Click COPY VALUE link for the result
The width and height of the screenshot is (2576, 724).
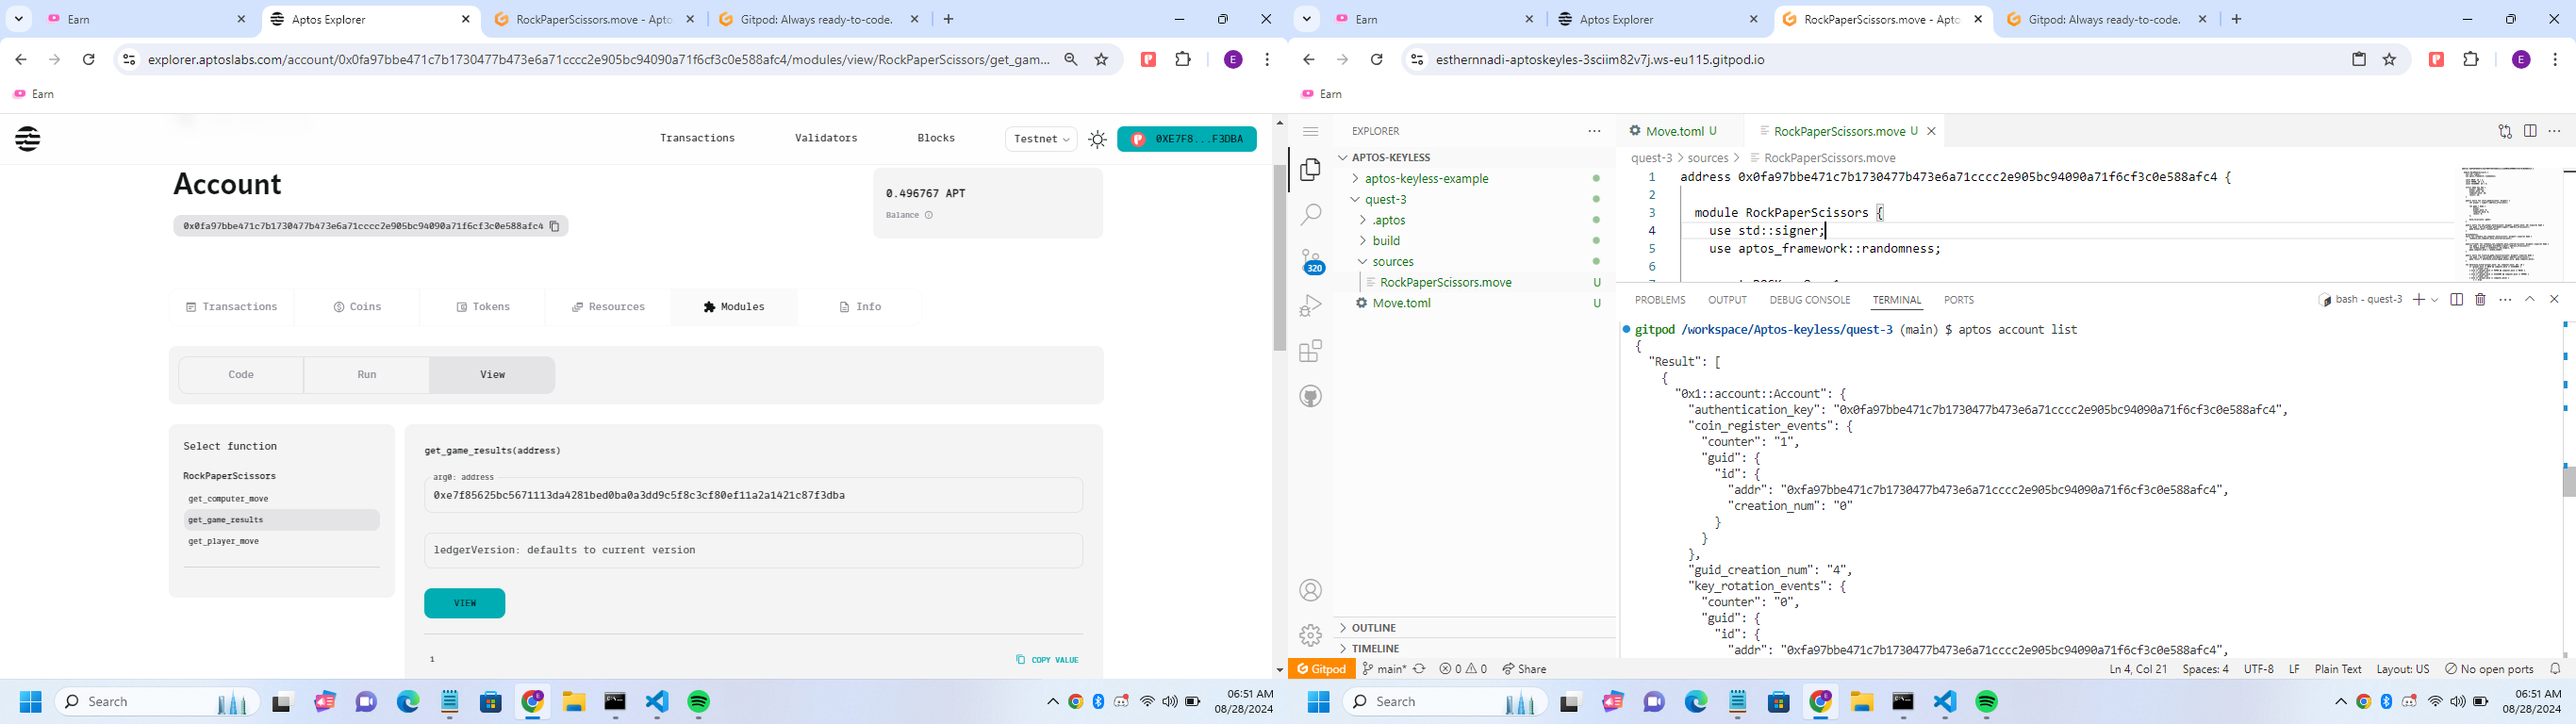click(x=1047, y=660)
